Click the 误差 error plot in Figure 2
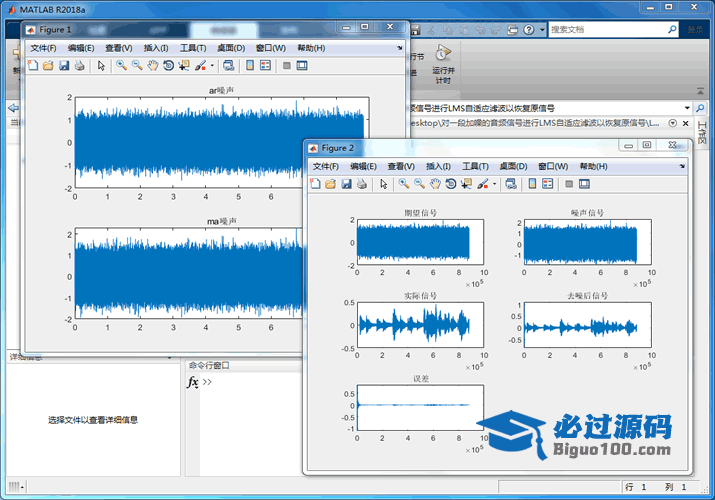Image resolution: width=715 pixels, height=500 pixels. pos(421,408)
